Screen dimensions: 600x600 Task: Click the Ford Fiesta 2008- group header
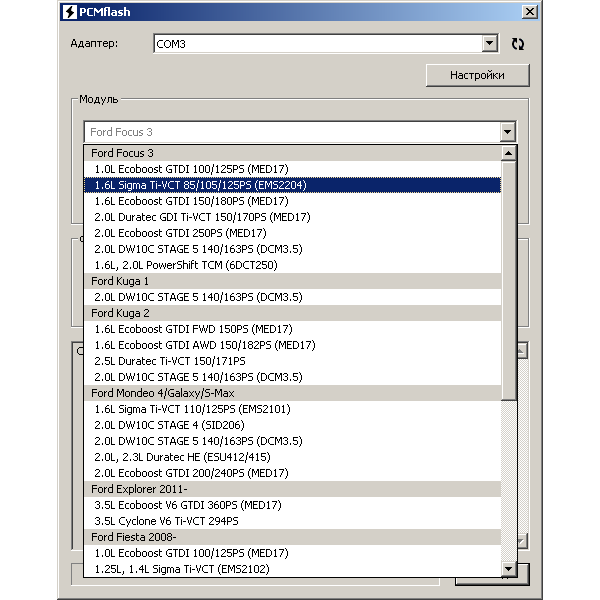[x=292, y=537]
